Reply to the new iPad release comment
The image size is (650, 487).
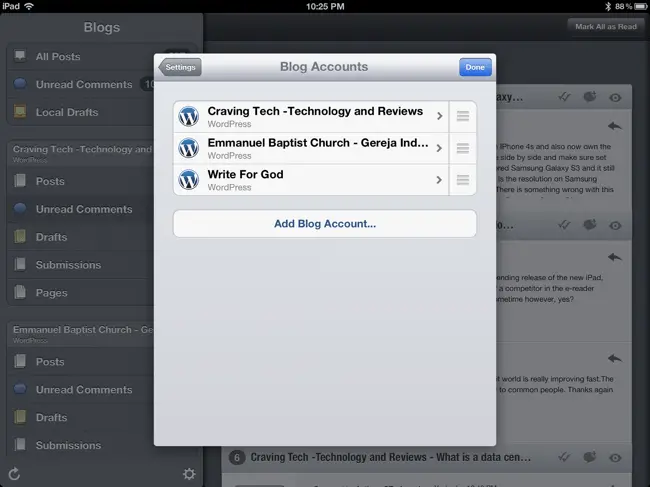[x=615, y=257]
